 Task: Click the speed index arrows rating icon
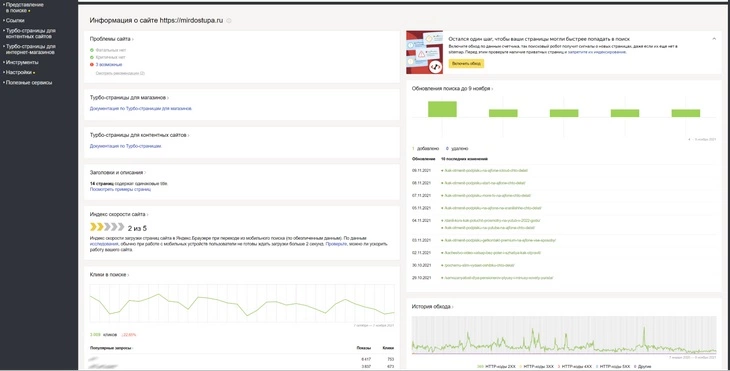107,227
